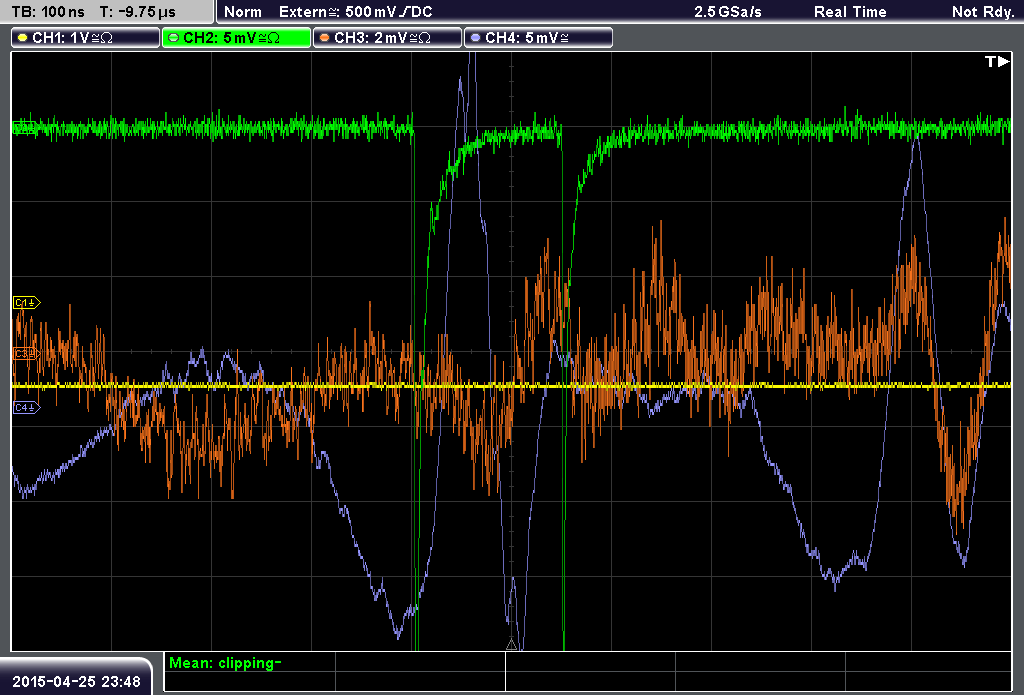
Task: Click the trigger time triangle marker at bottom
Action: [511, 645]
